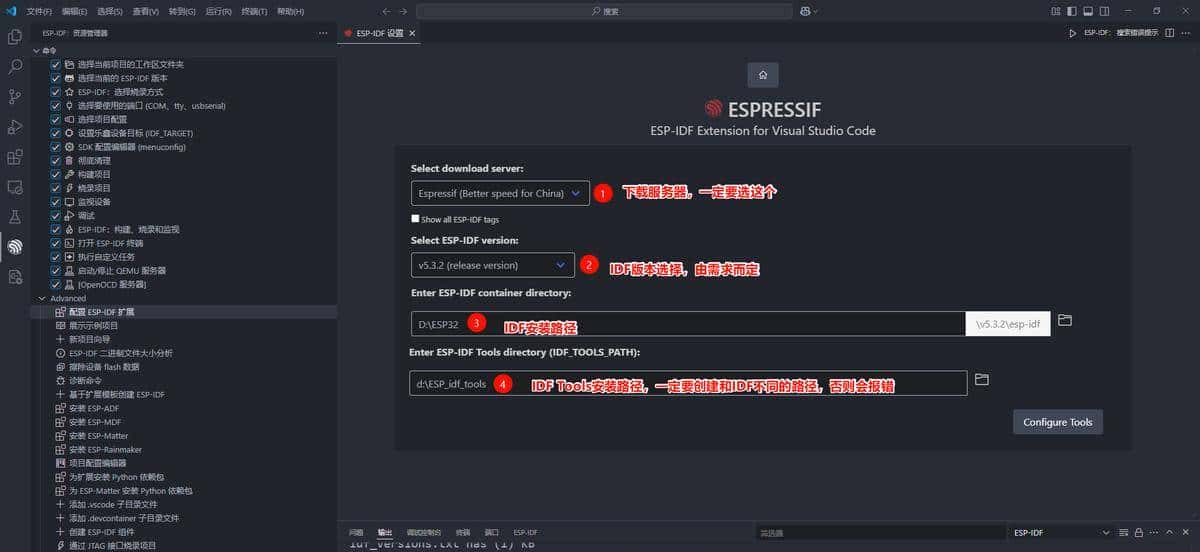Close the ESP-IDF 设置 tab
This screenshot has width=1200, height=552.
[412, 33]
